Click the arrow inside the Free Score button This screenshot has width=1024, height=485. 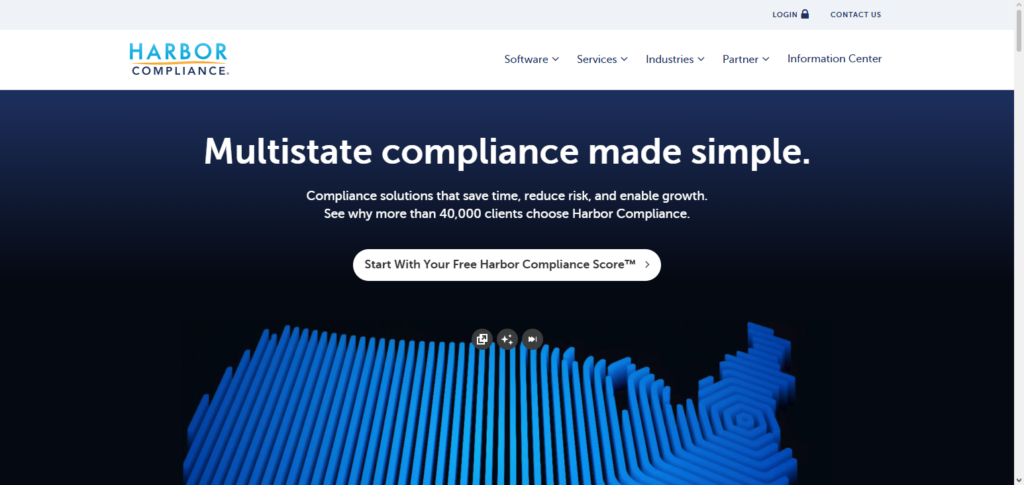point(647,265)
